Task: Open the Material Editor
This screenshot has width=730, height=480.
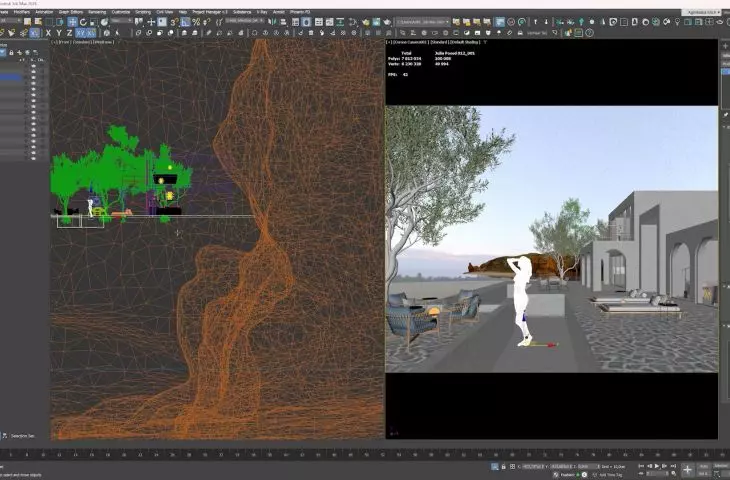Action: tap(352, 22)
